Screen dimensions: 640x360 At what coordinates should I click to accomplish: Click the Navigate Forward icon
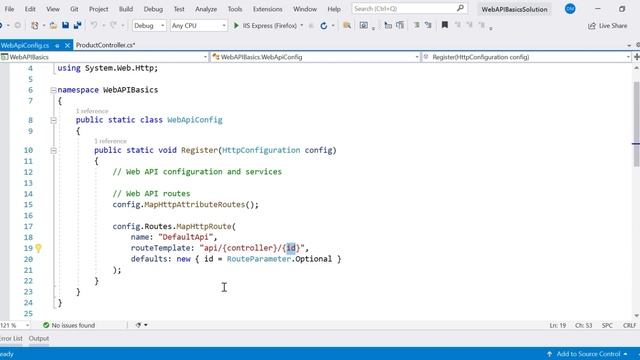point(18,25)
